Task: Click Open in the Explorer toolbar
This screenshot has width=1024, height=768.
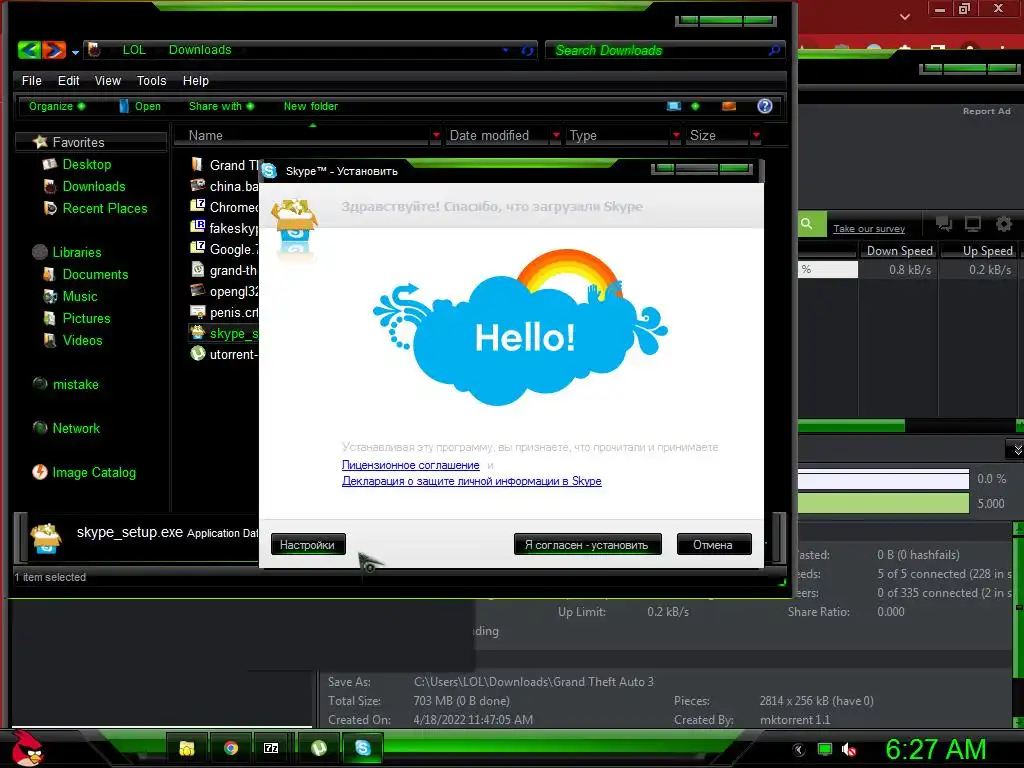Action: coord(140,106)
